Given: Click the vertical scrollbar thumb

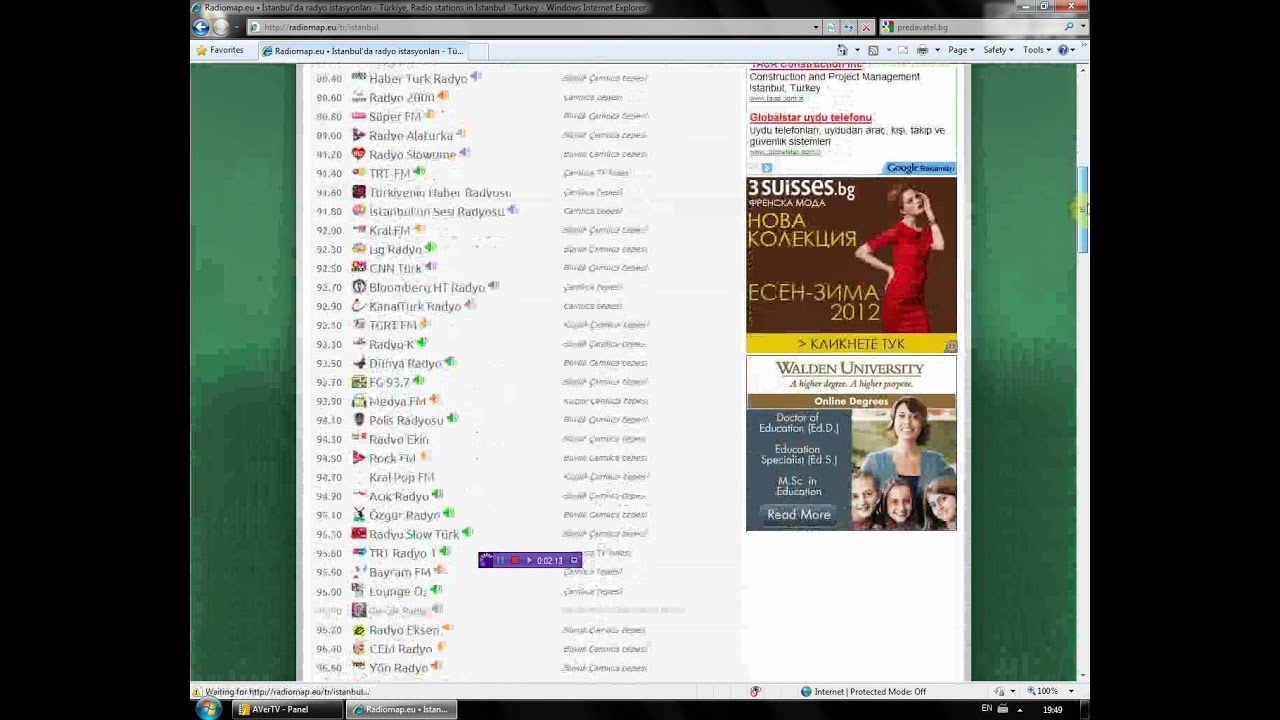Looking at the screenshot, I should pos(1083,211).
